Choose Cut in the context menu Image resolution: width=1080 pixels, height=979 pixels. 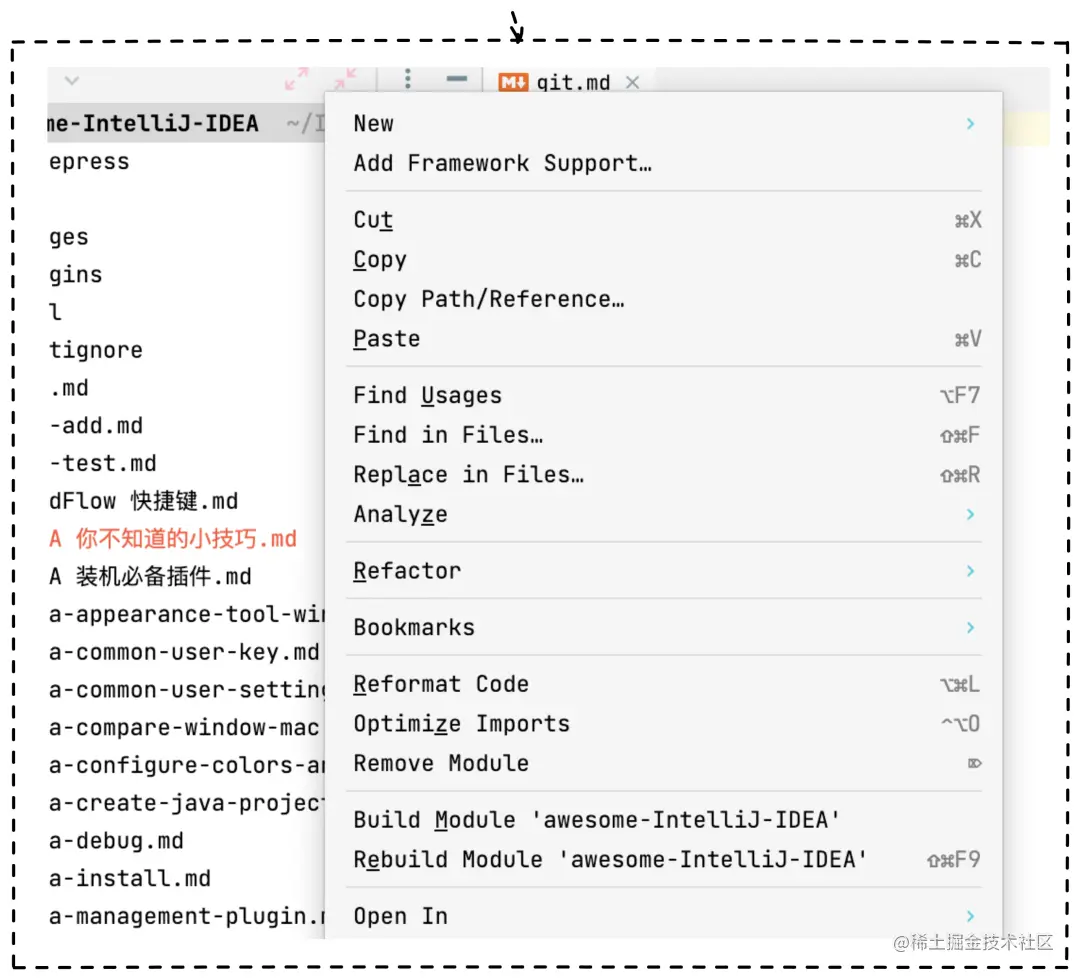(x=664, y=220)
